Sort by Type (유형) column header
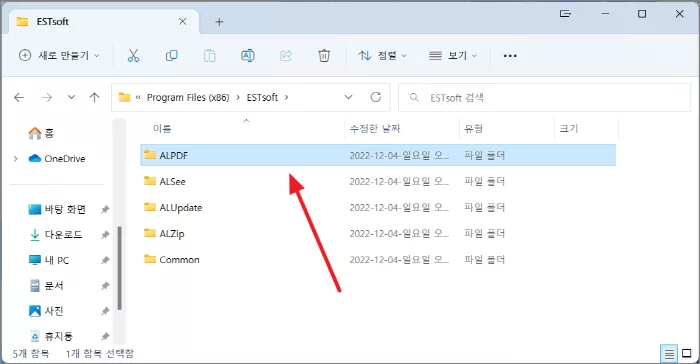Viewport: 700px width, 364px height. (473, 129)
